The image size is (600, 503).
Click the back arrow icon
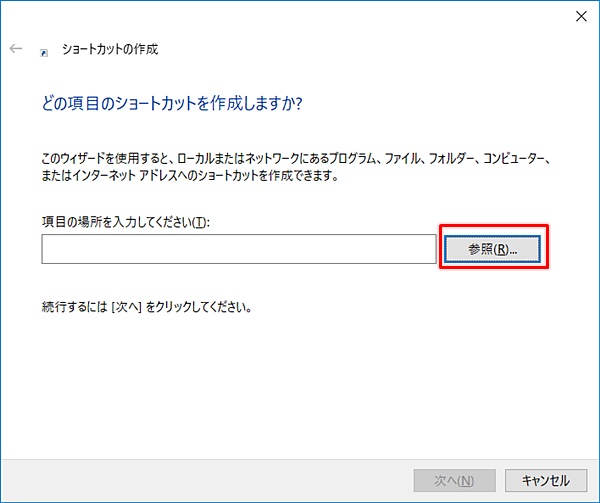(16, 49)
